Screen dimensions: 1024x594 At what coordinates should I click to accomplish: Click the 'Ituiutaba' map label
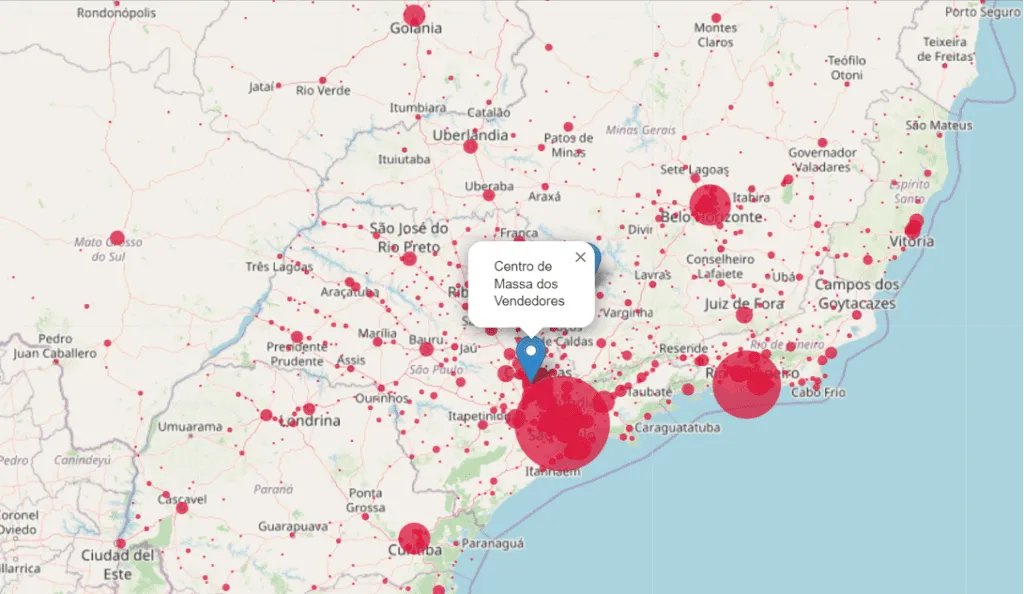404,159
